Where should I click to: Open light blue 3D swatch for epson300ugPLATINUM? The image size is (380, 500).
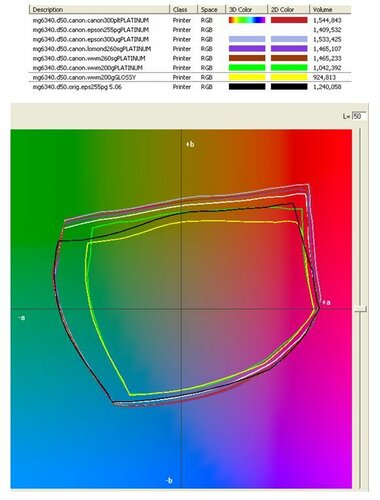[247, 39]
